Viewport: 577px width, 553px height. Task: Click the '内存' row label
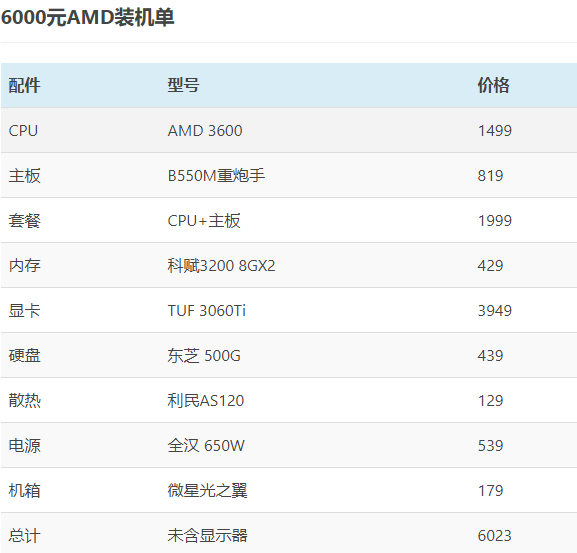[24, 266]
